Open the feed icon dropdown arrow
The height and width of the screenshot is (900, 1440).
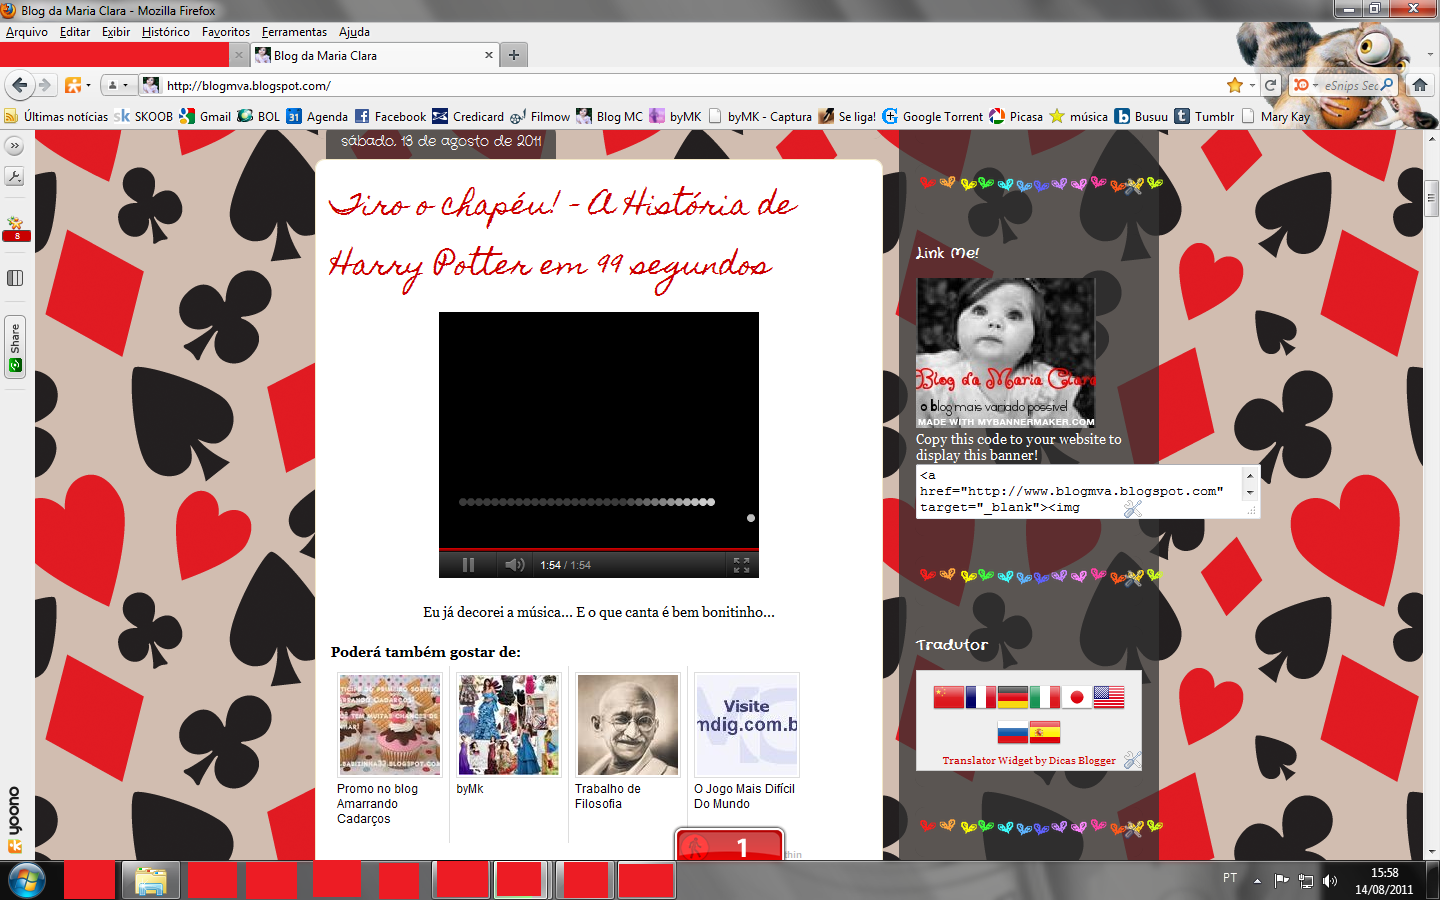pos(88,86)
